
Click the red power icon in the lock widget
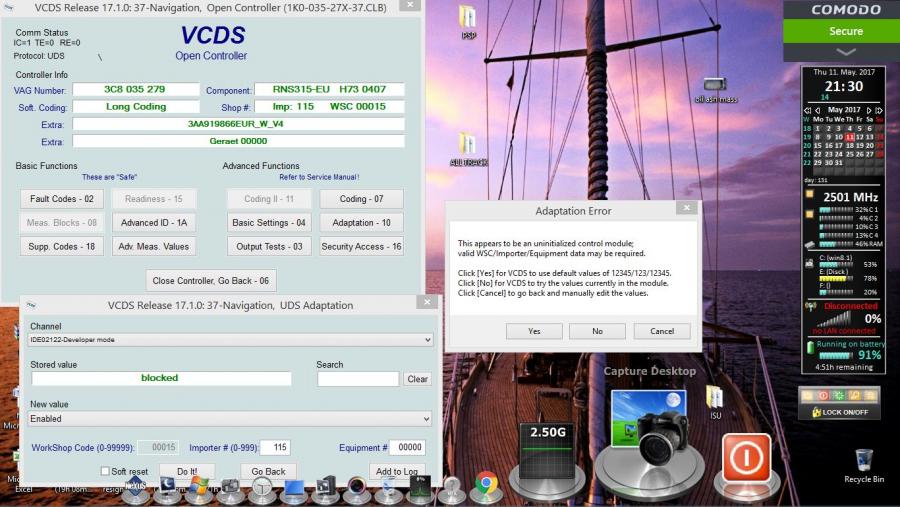point(823,396)
